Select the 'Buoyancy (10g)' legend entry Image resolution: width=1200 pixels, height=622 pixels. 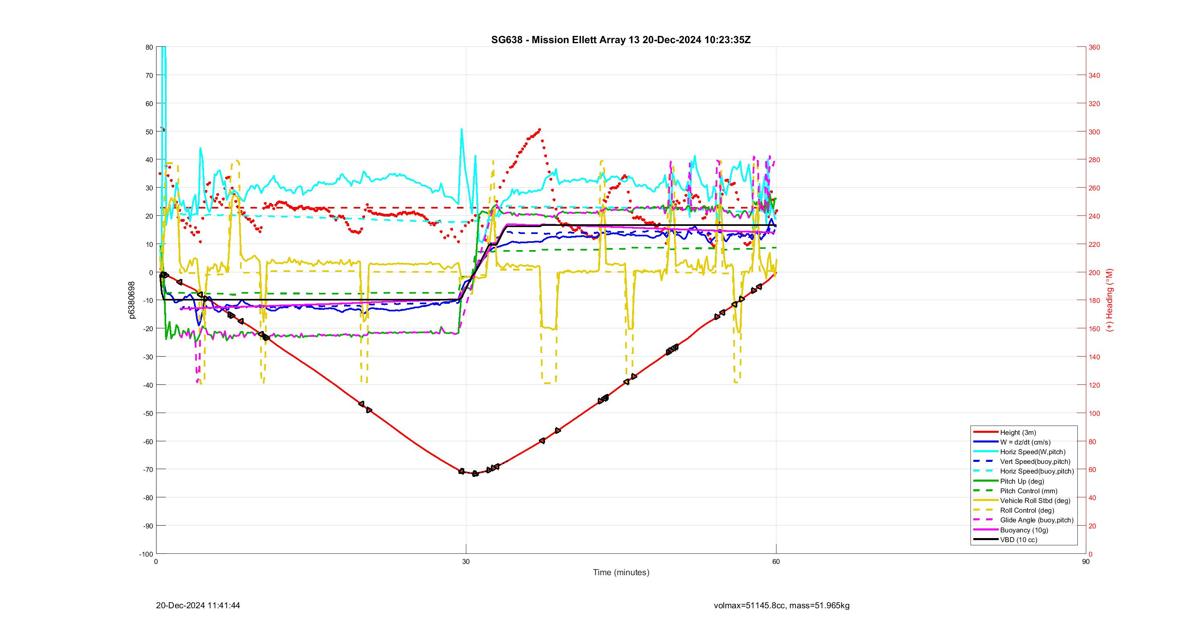click(x=1024, y=530)
